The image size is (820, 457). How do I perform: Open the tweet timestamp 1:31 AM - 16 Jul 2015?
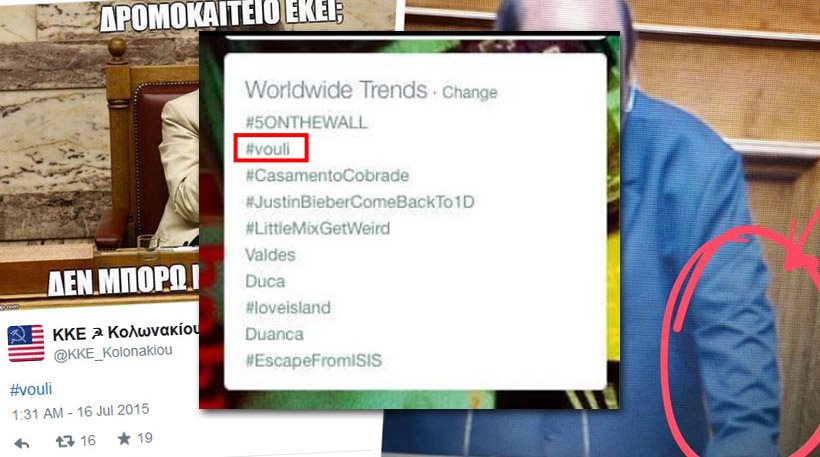[x=81, y=412]
